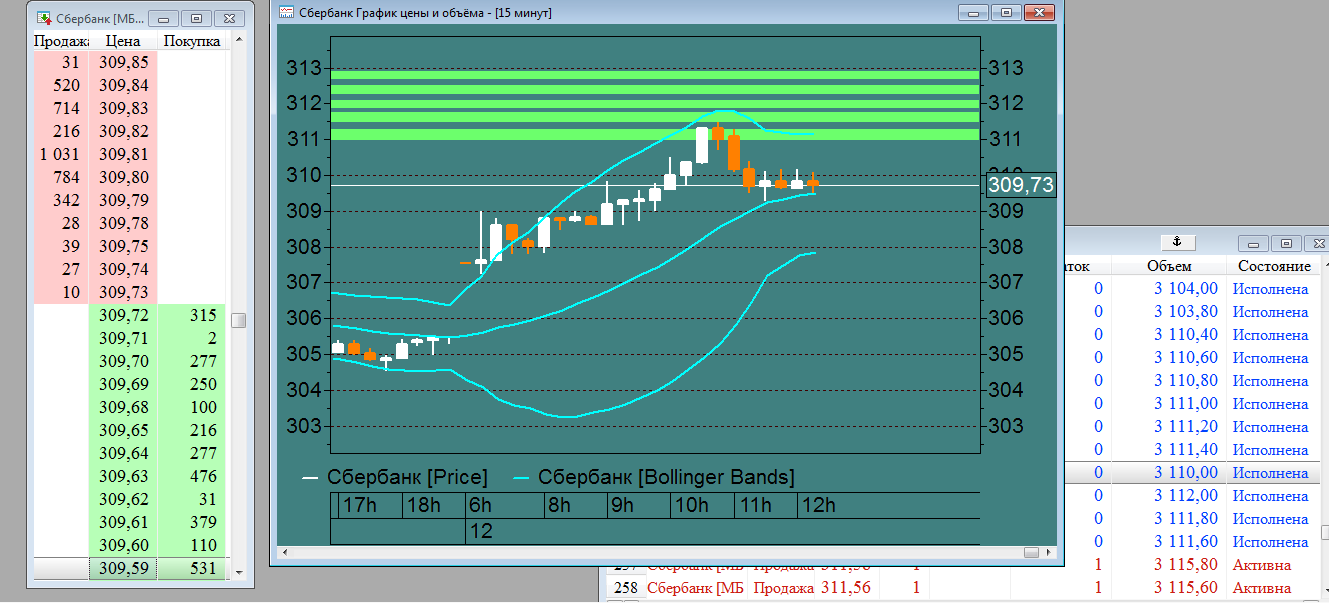Maximize the Сбербанк order book window
The height and width of the screenshot is (603, 1329).
click(x=196, y=18)
